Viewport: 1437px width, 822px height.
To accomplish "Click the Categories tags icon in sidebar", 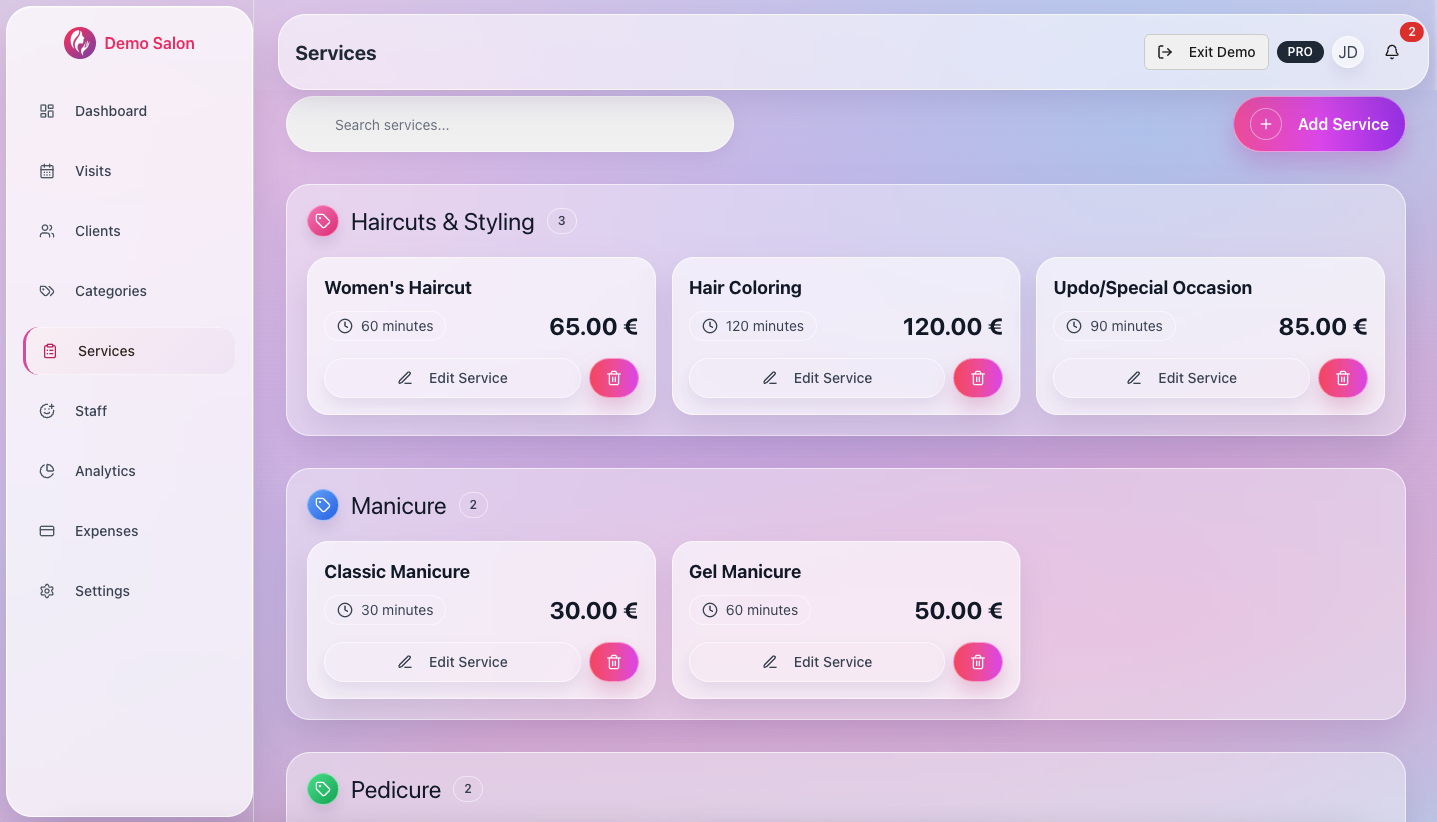I will tap(47, 291).
